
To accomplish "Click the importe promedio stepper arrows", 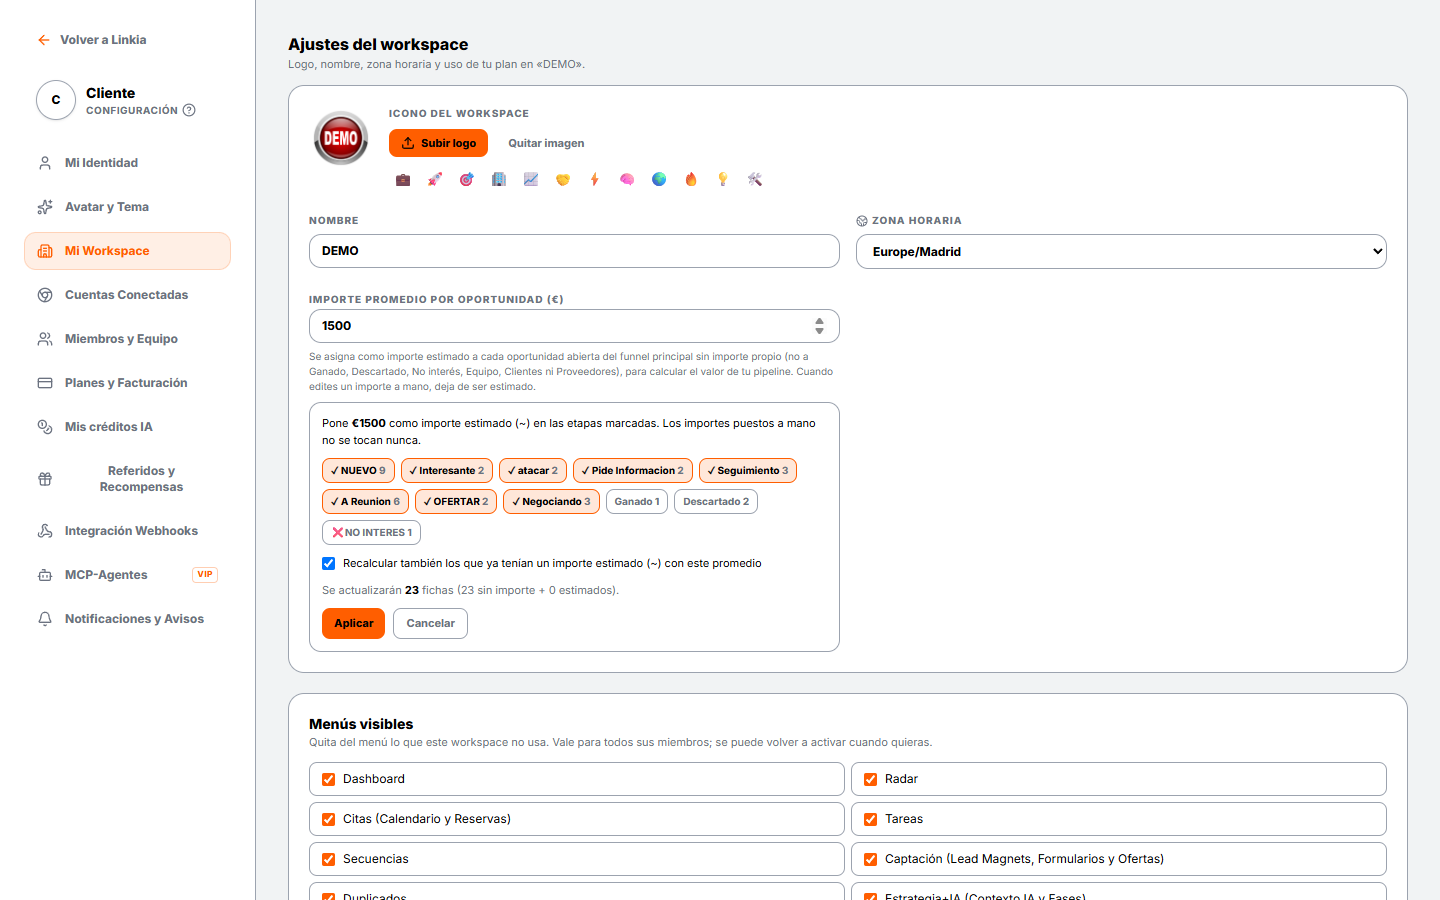I will (x=819, y=326).
